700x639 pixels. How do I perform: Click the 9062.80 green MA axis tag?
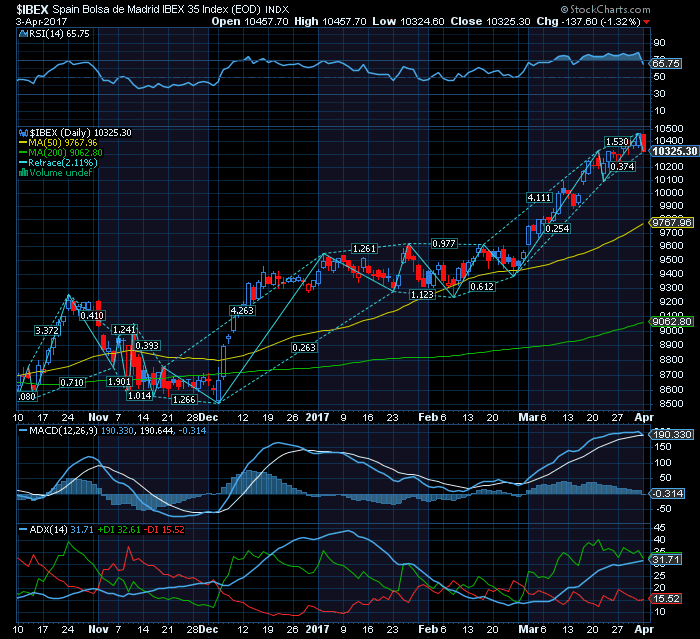pyautogui.click(x=671, y=322)
